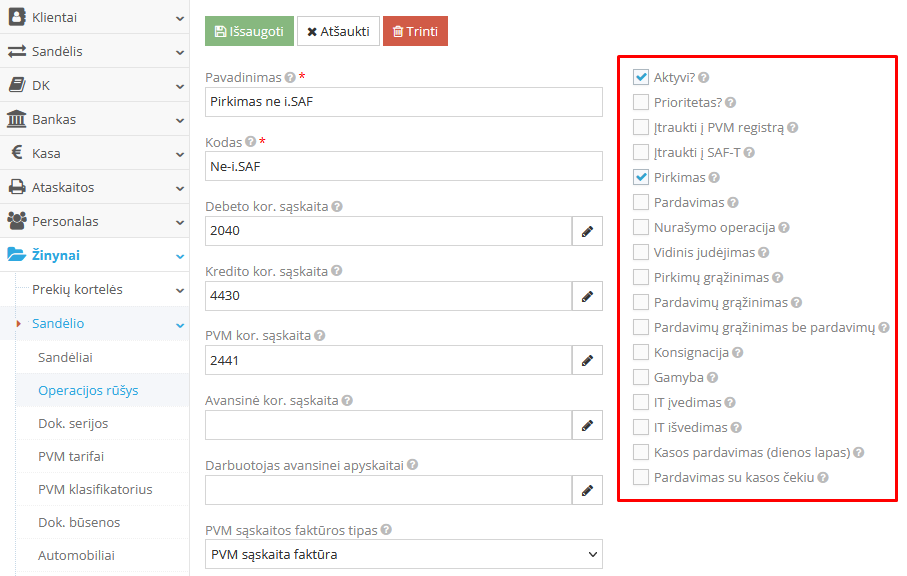This screenshot has height=576, width=907.
Task: Tick the Pardavimas checkbox
Action: pyautogui.click(x=641, y=202)
